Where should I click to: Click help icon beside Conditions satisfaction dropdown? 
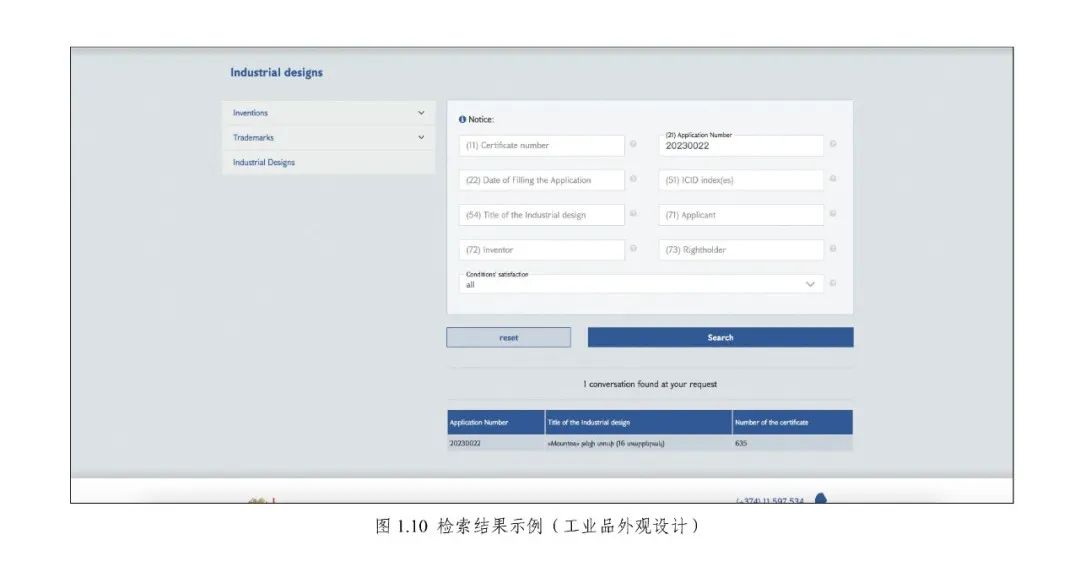(833, 284)
